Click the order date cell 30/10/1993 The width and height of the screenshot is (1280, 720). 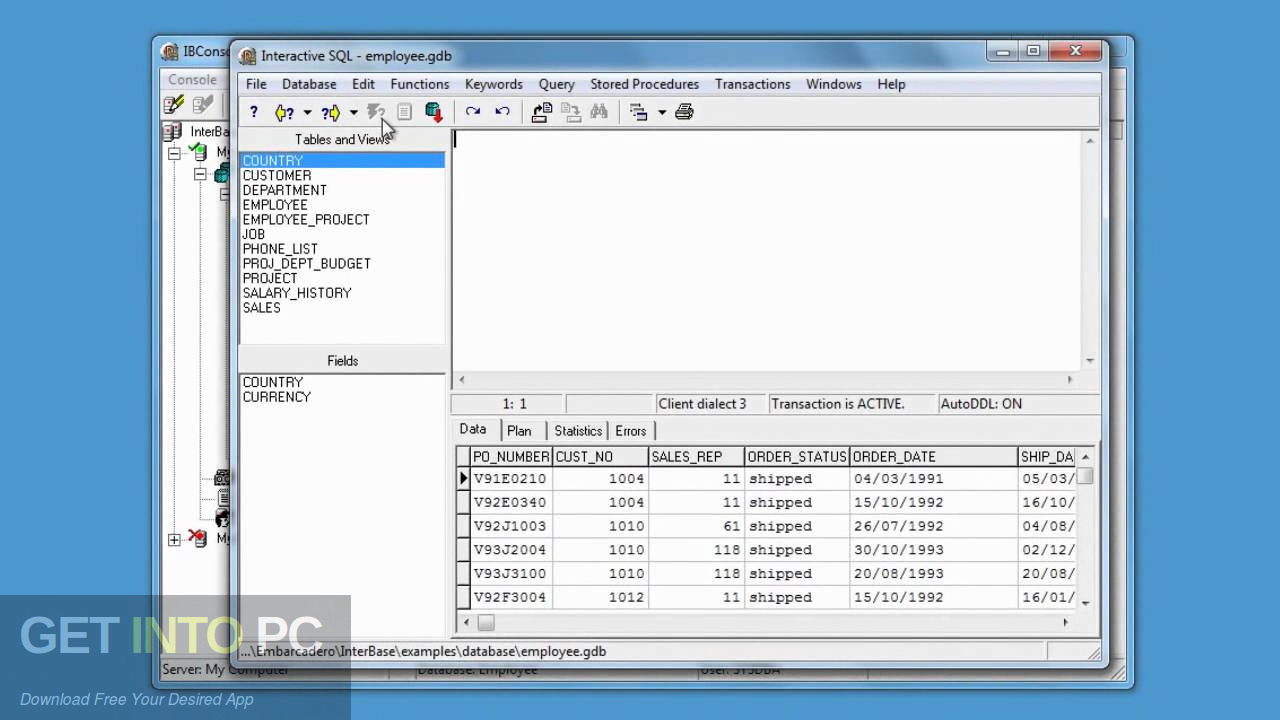click(x=933, y=550)
